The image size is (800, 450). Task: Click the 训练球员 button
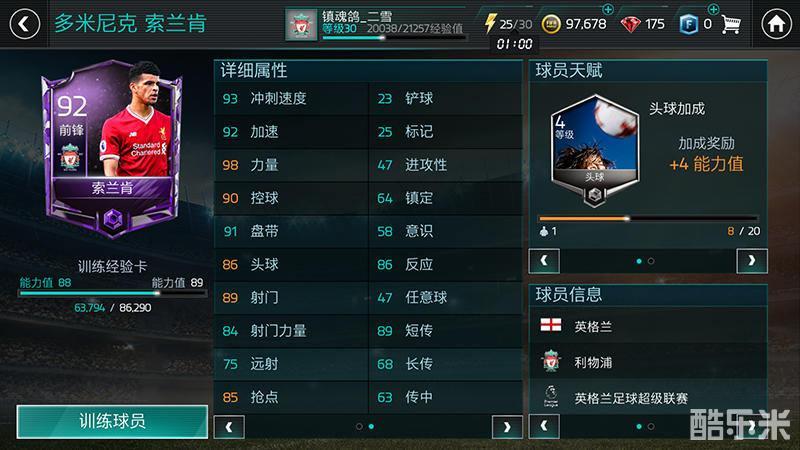(112, 421)
